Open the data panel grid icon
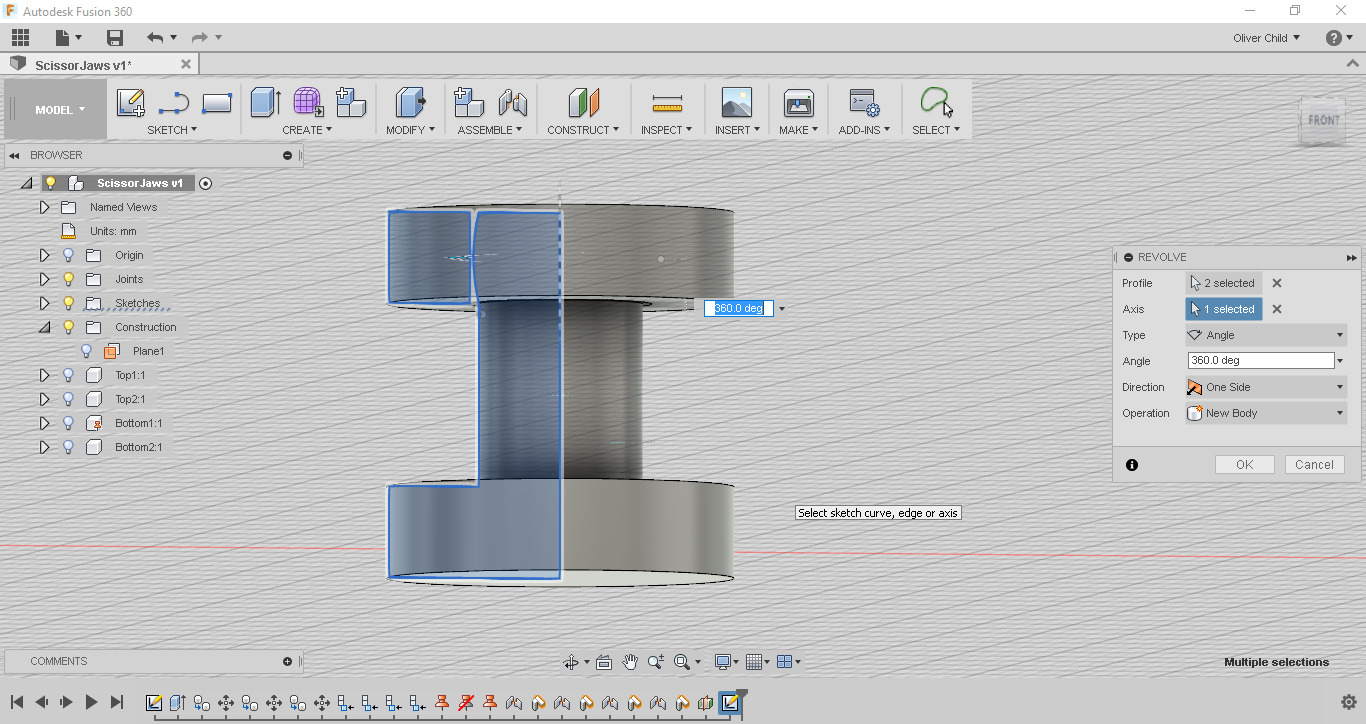 20,38
